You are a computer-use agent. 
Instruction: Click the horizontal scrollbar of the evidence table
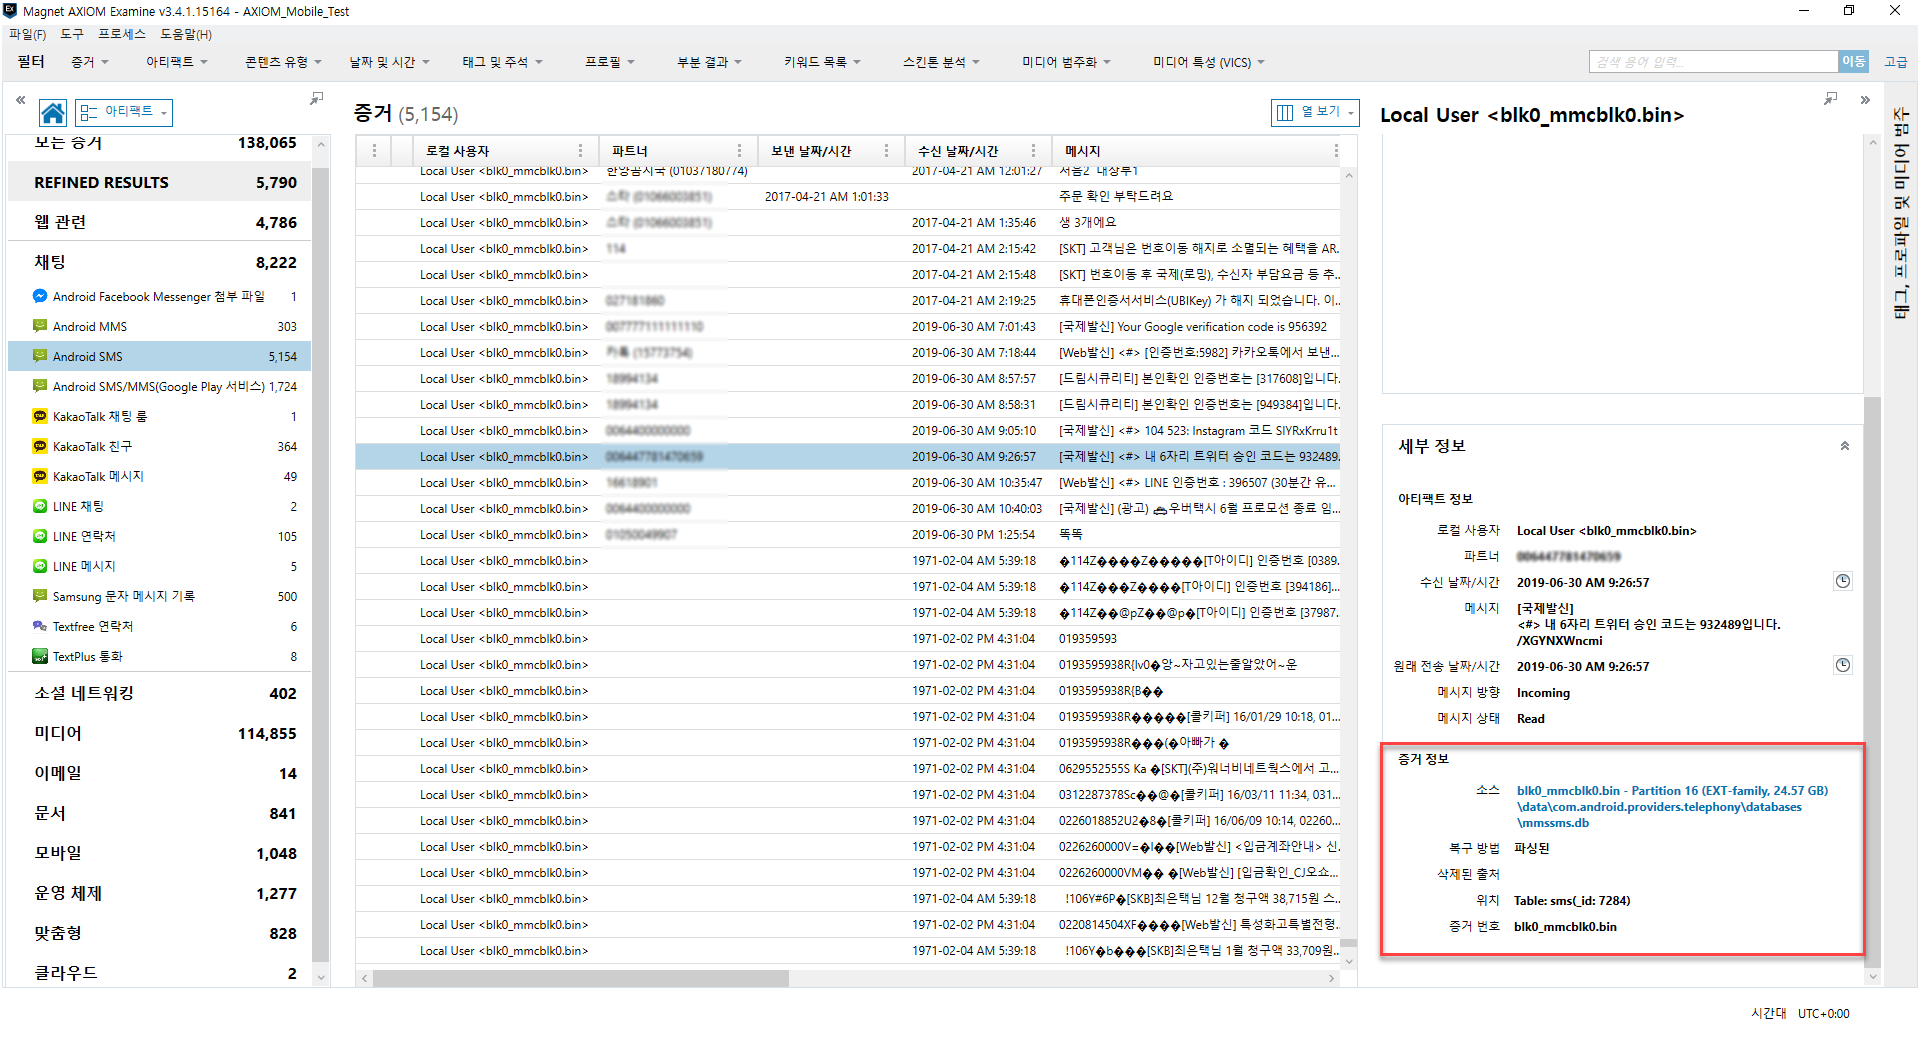(580, 978)
